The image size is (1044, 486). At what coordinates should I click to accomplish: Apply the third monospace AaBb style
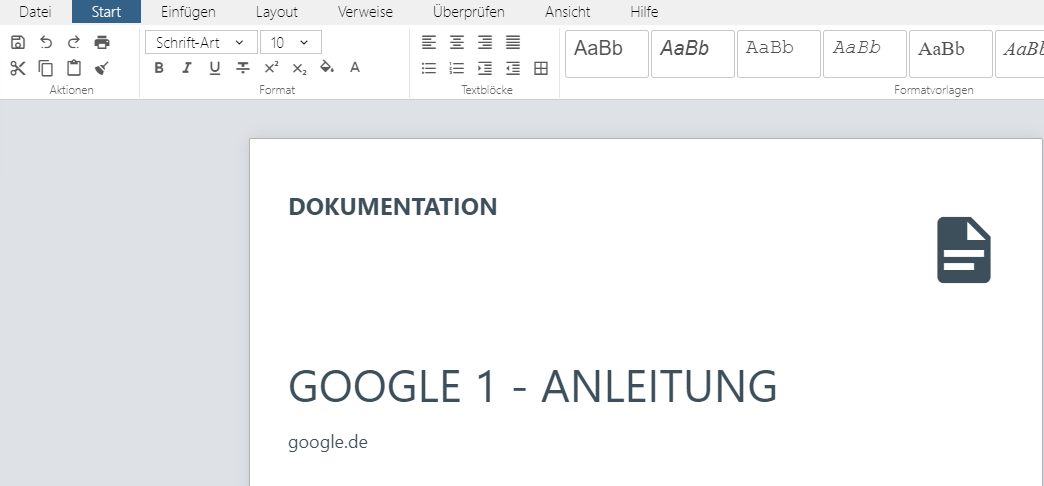point(778,54)
